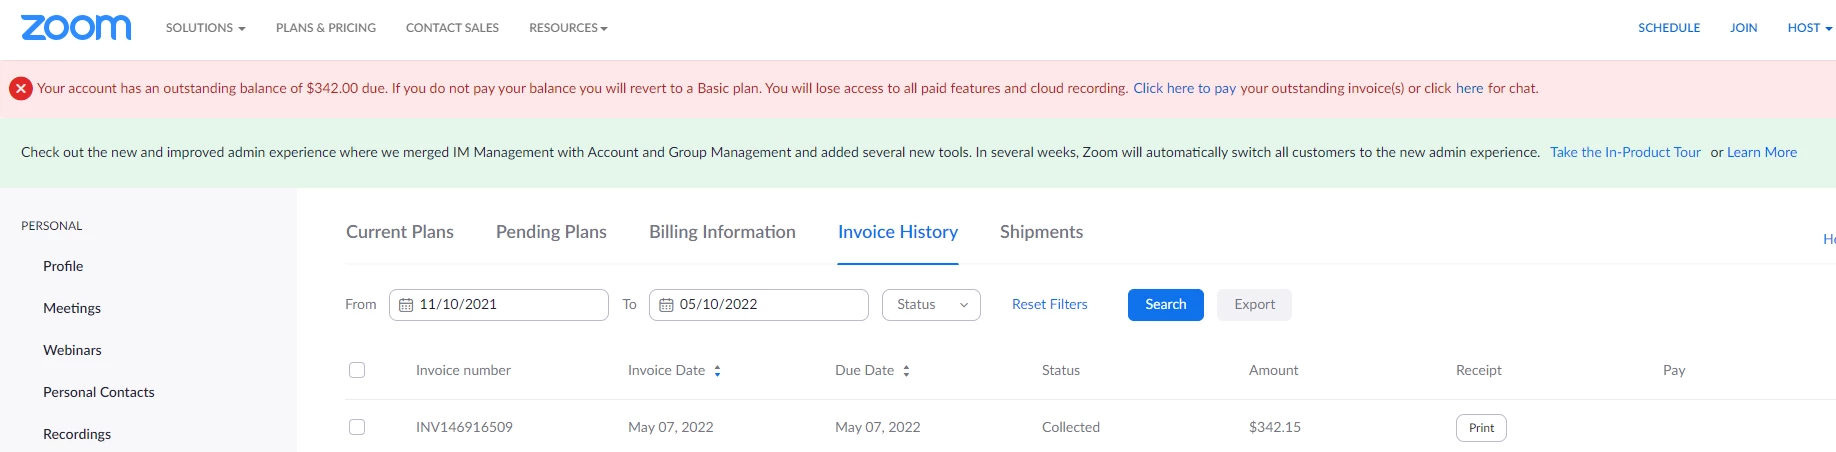
Task: Click Learn More link
Action: 1762,152
